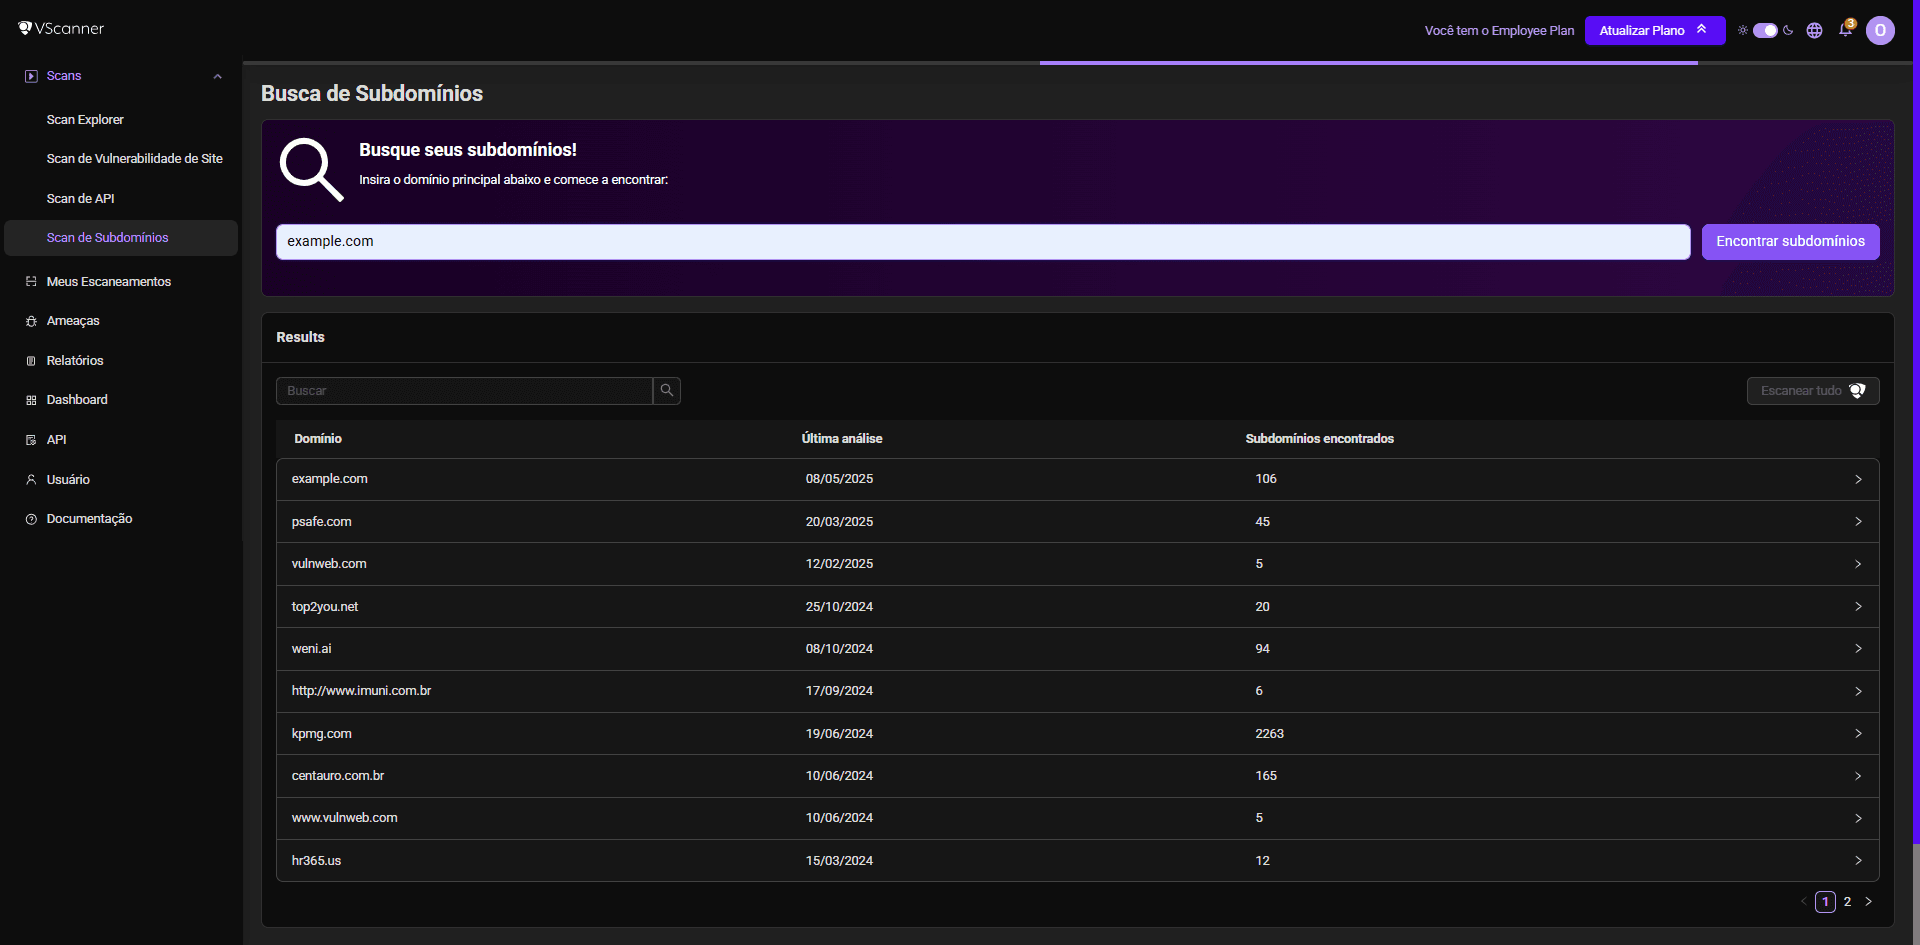
Task: Click the API sidebar icon
Action: pos(31,440)
